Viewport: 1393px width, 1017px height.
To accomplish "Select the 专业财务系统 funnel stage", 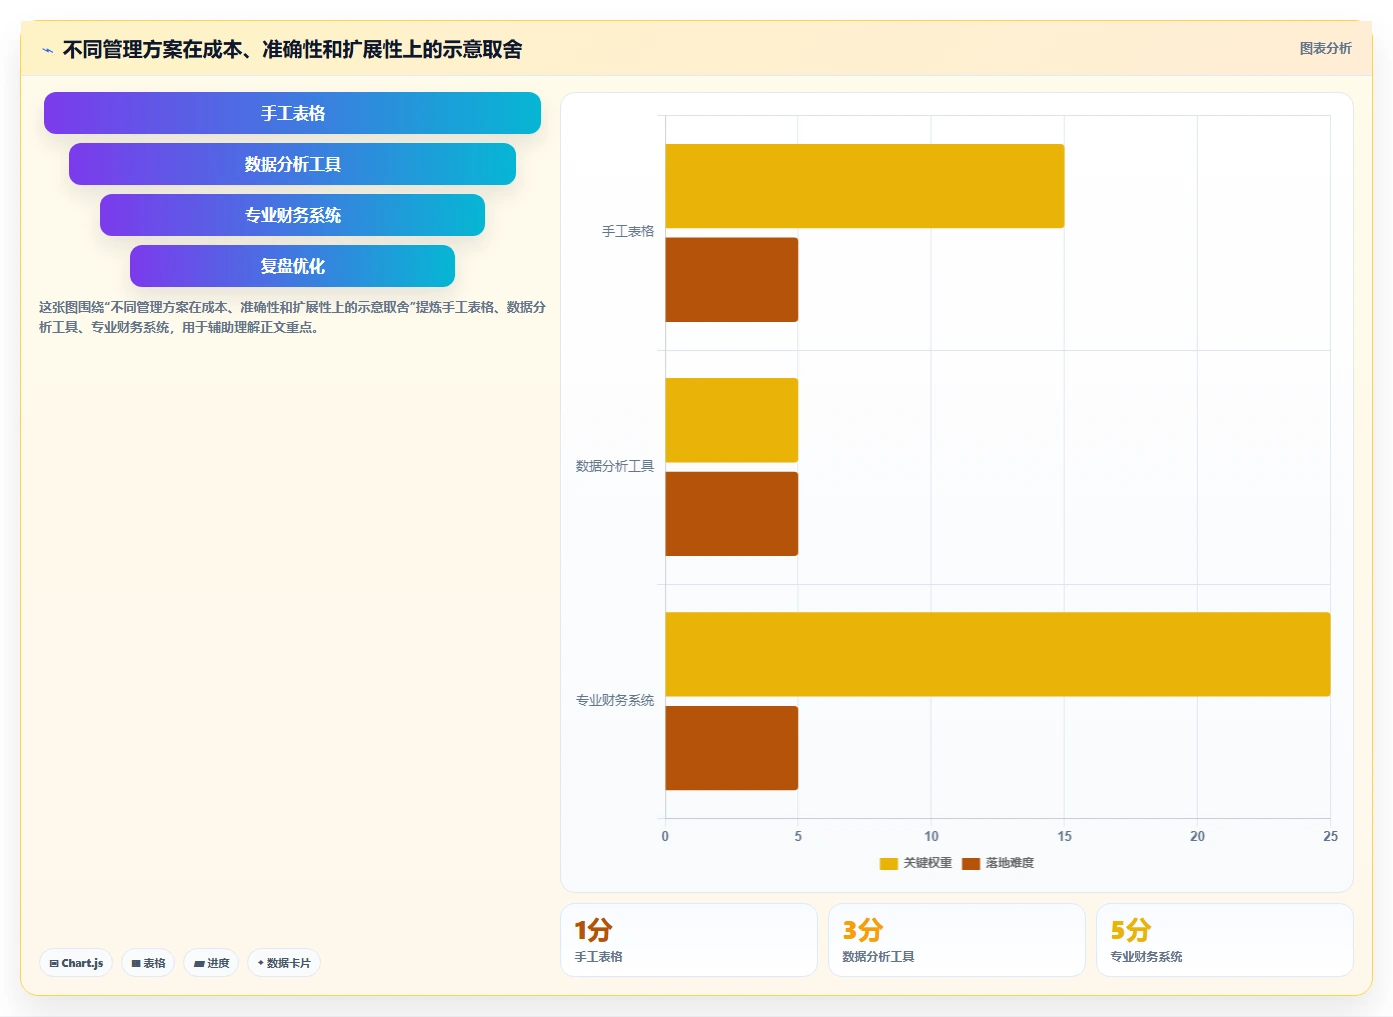I will point(292,215).
